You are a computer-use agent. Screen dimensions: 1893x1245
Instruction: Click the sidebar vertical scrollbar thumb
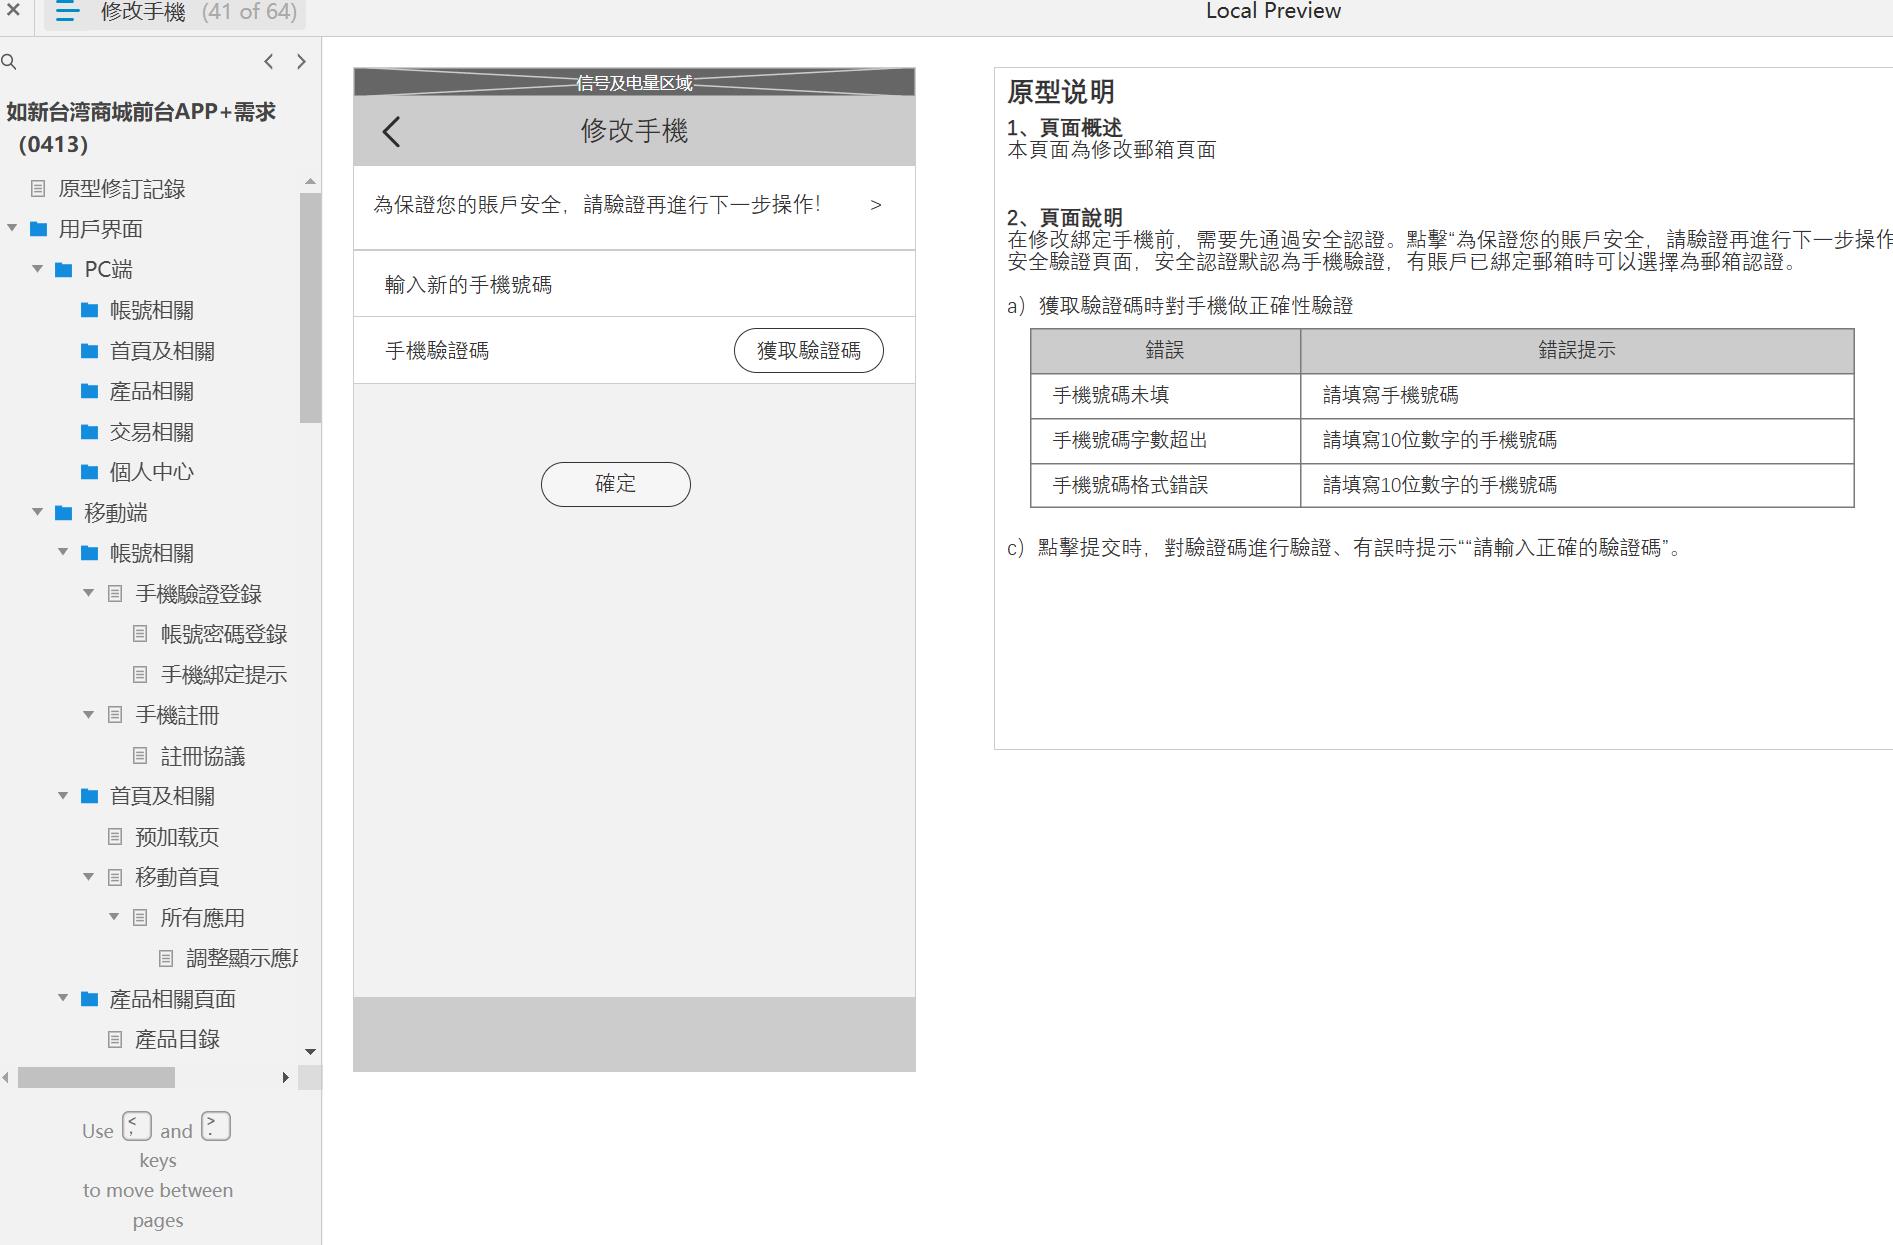310,308
